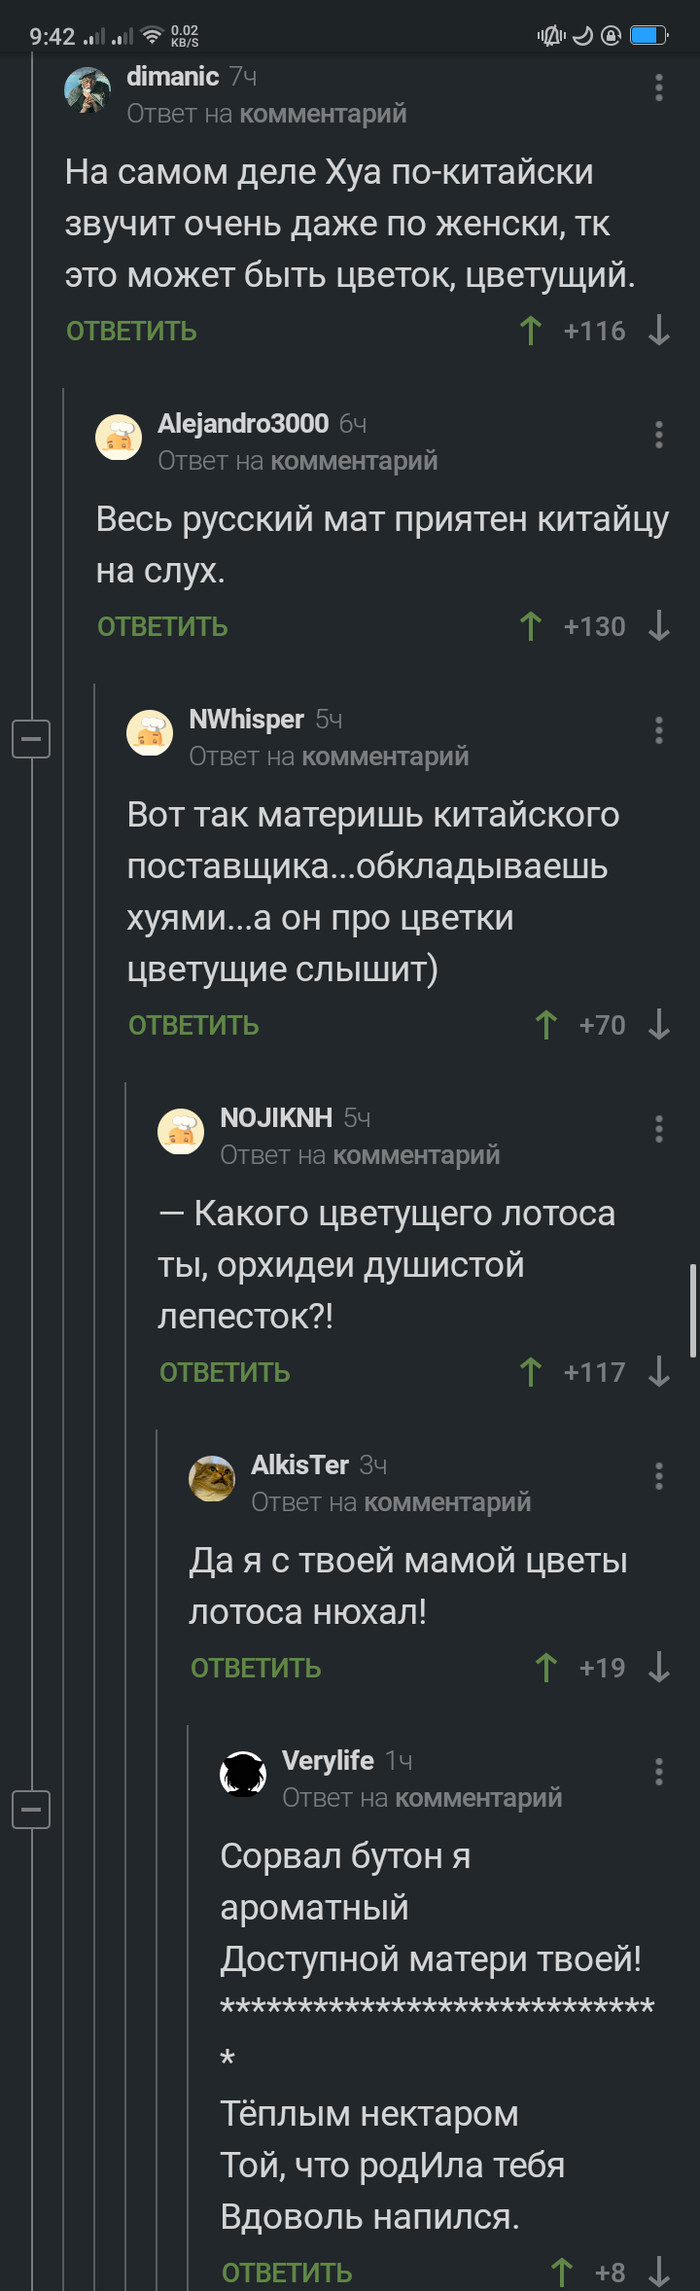Open Verylife's profile via username
700x2291 pixels.
point(328,1760)
